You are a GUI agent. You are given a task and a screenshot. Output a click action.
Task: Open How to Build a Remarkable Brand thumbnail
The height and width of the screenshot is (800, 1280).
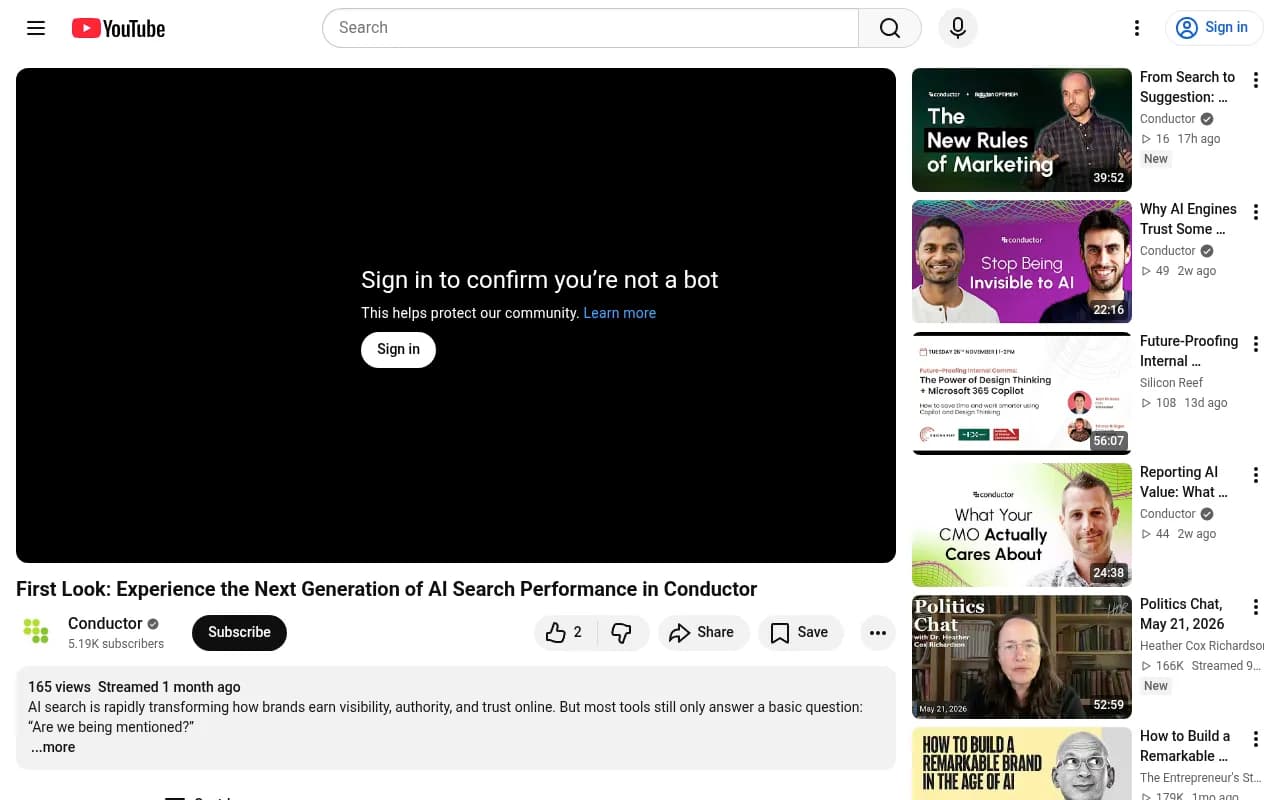(1022, 763)
